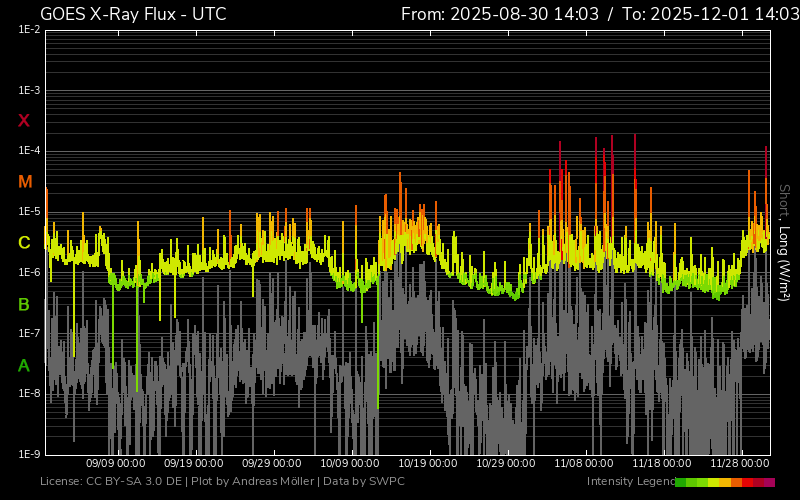Click the orange M flare class label
Screen dimensions: 800x500
pos(25,182)
